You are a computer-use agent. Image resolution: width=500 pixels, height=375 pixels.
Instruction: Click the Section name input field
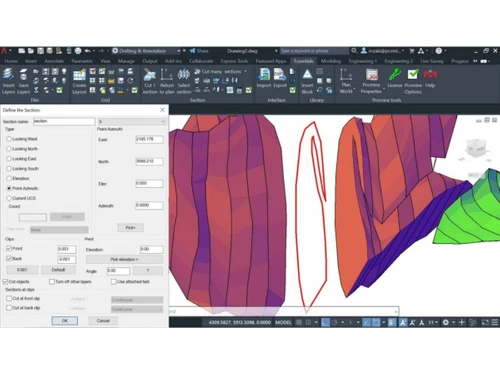(x=64, y=121)
